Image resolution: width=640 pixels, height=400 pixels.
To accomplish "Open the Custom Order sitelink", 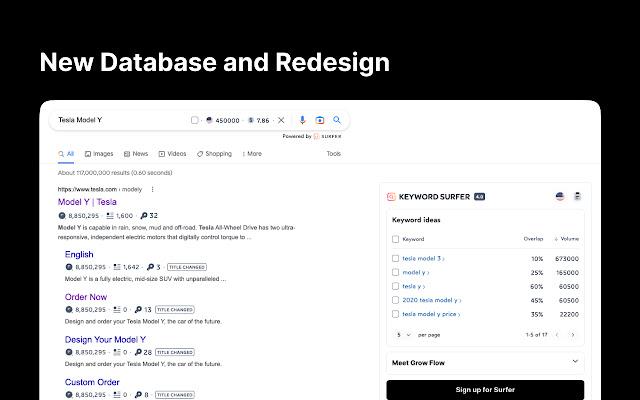I will click(x=92, y=382).
